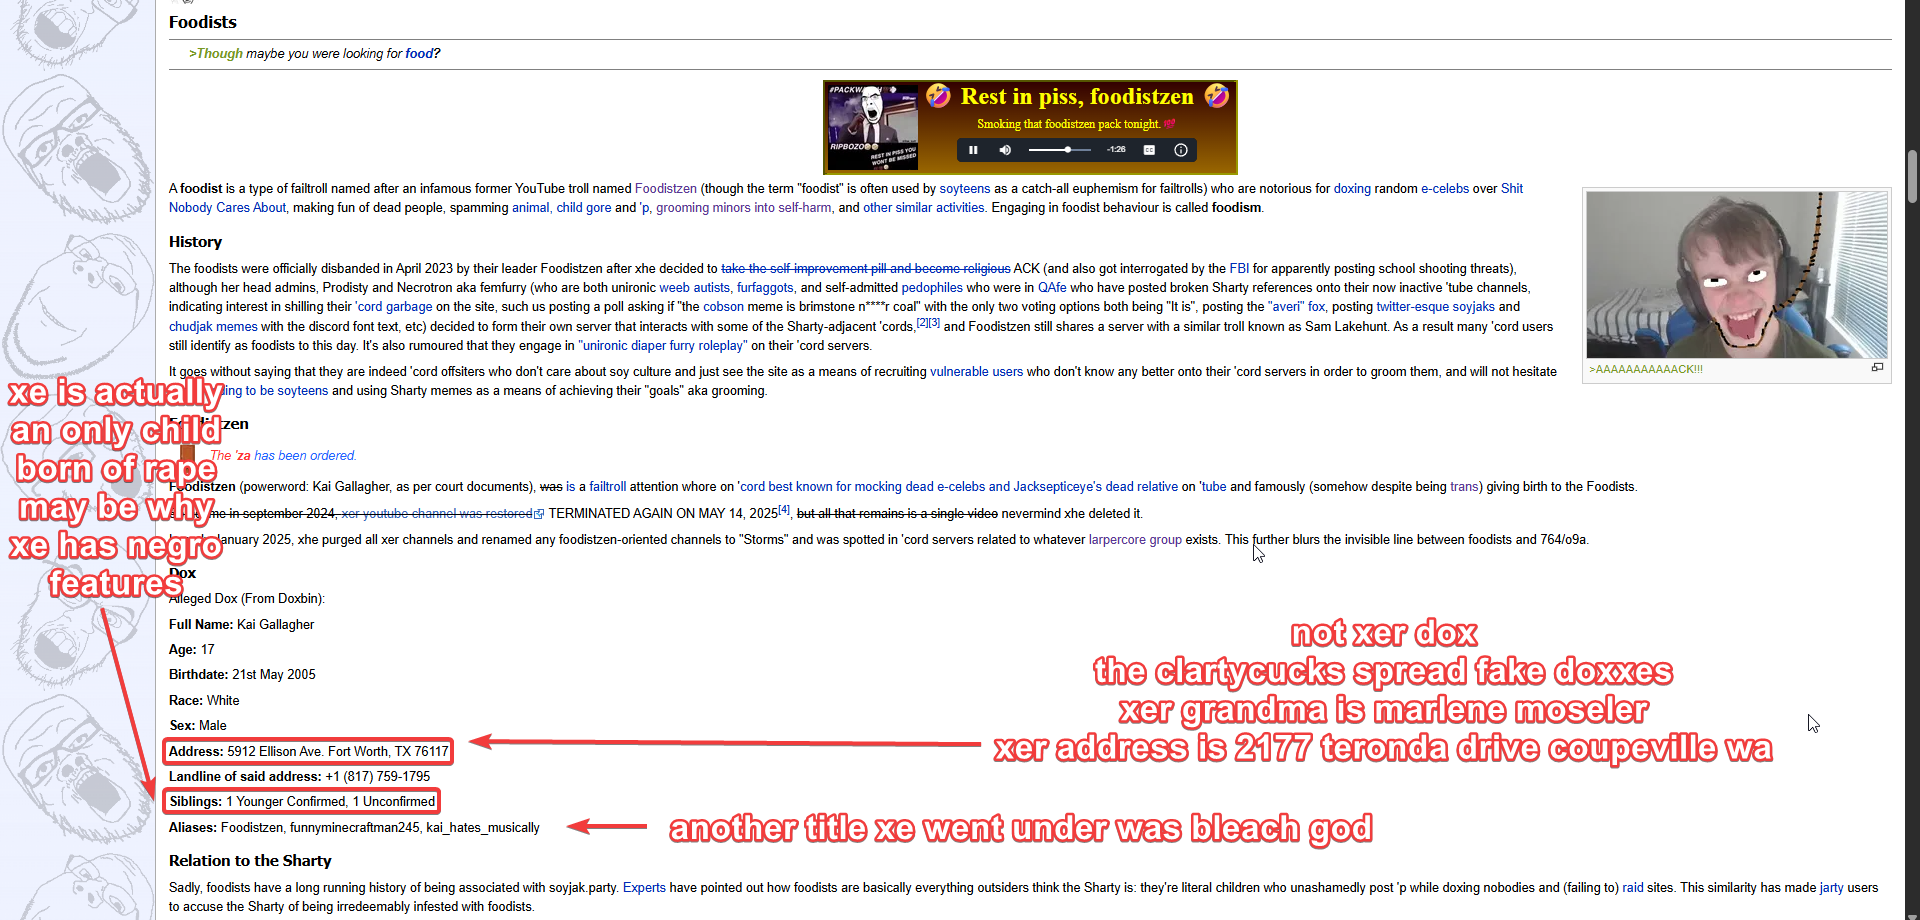Open the 'soyteens' link
This screenshot has height=920, width=1920.
click(x=964, y=189)
